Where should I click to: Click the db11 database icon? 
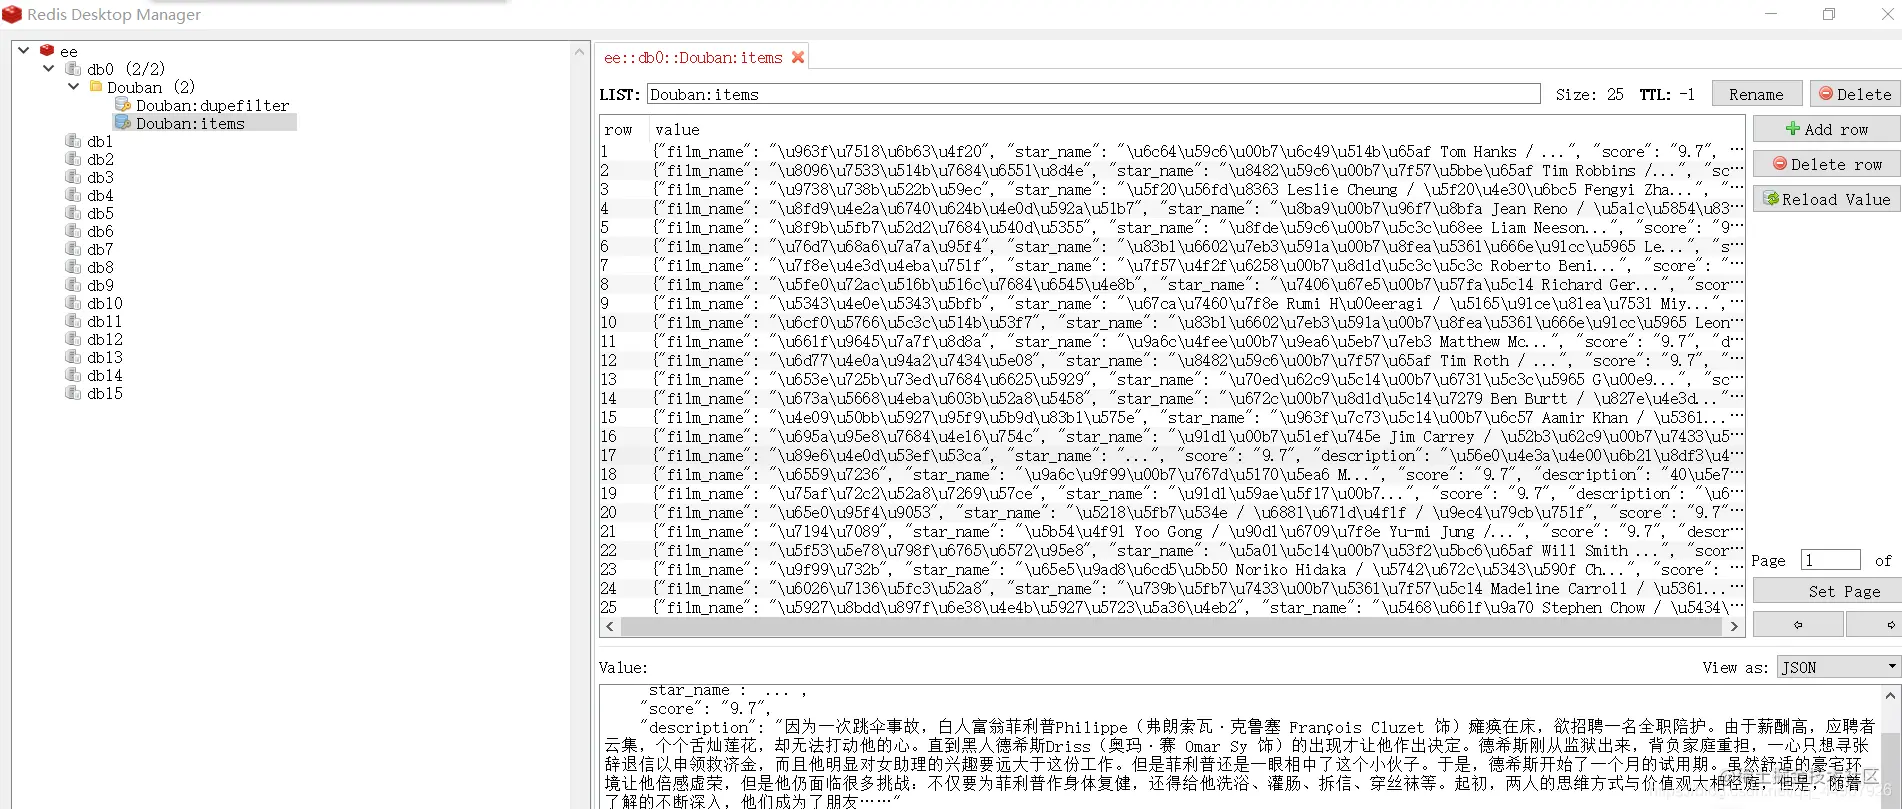(73, 321)
